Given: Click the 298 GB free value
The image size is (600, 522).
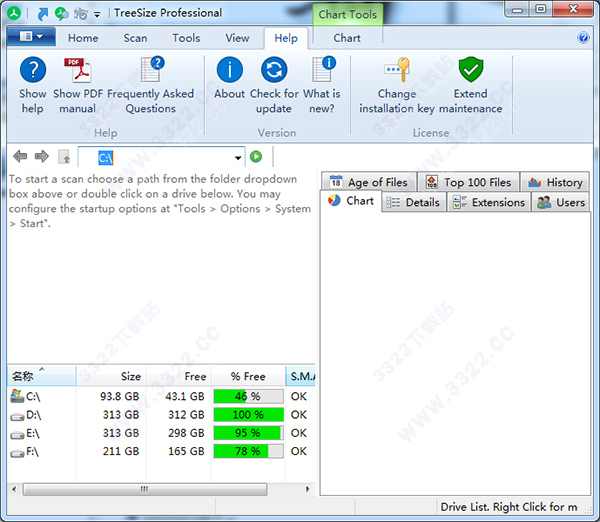Looking at the screenshot, I should click(x=186, y=433).
